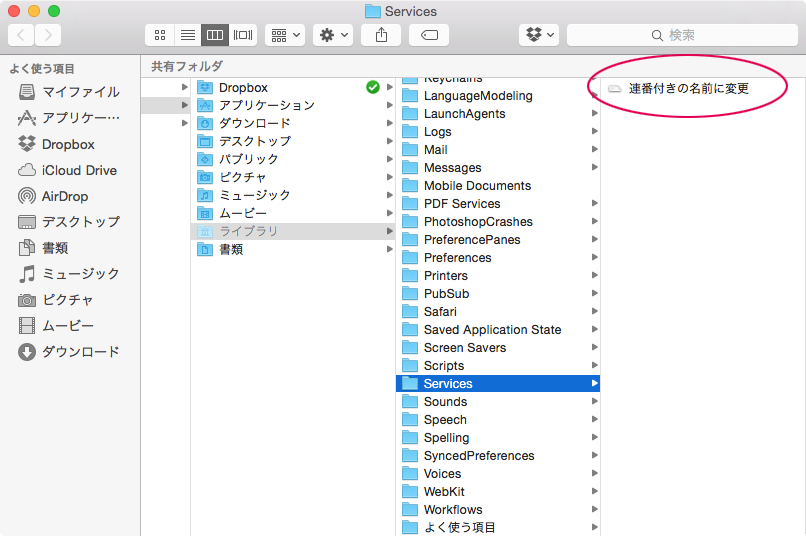Click the search field
Screen dimensions: 806x536
tap(682, 35)
